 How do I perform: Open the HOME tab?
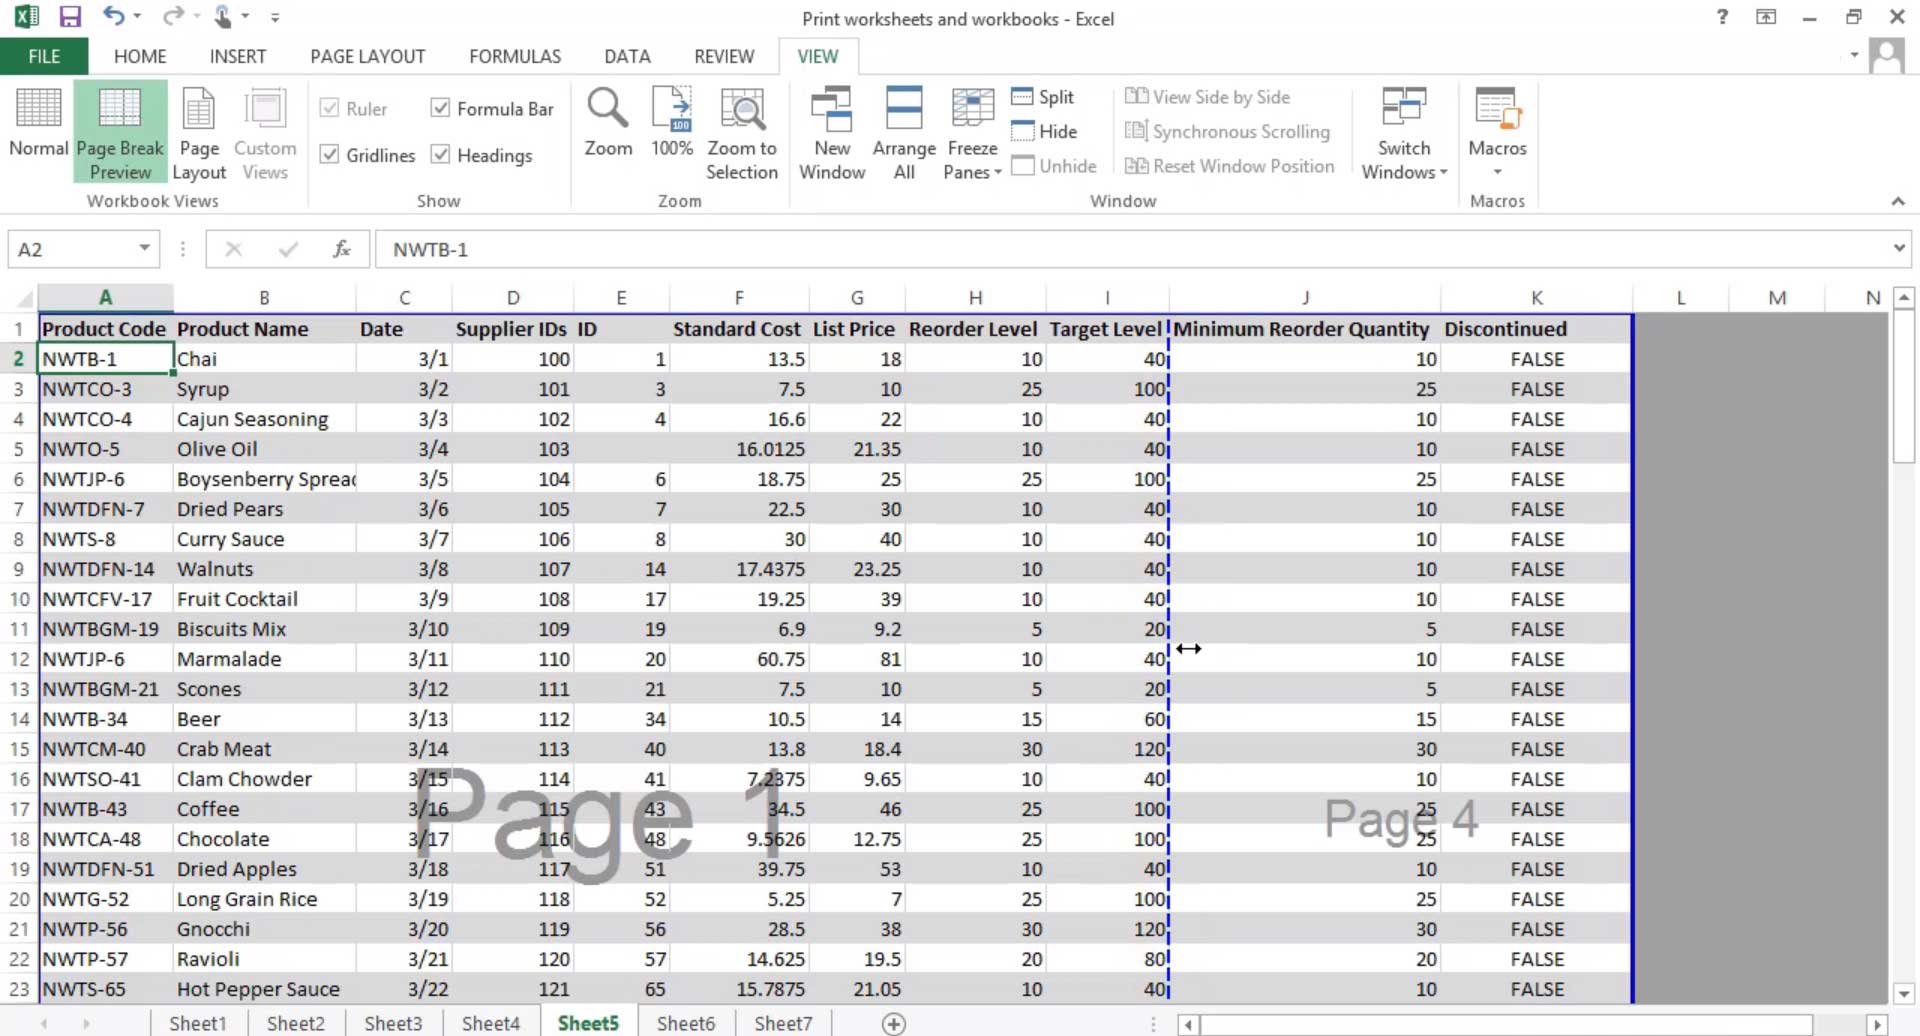pos(140,56)
